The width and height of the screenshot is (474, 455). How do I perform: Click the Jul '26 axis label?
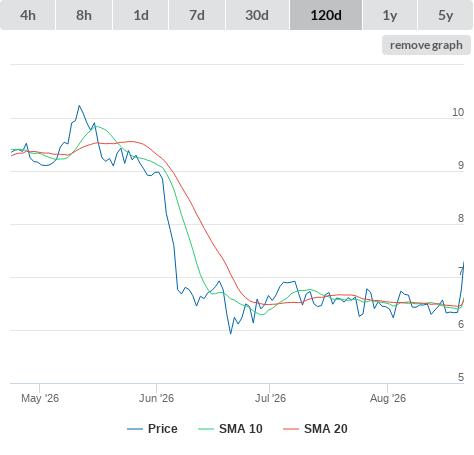pos(270,398)
